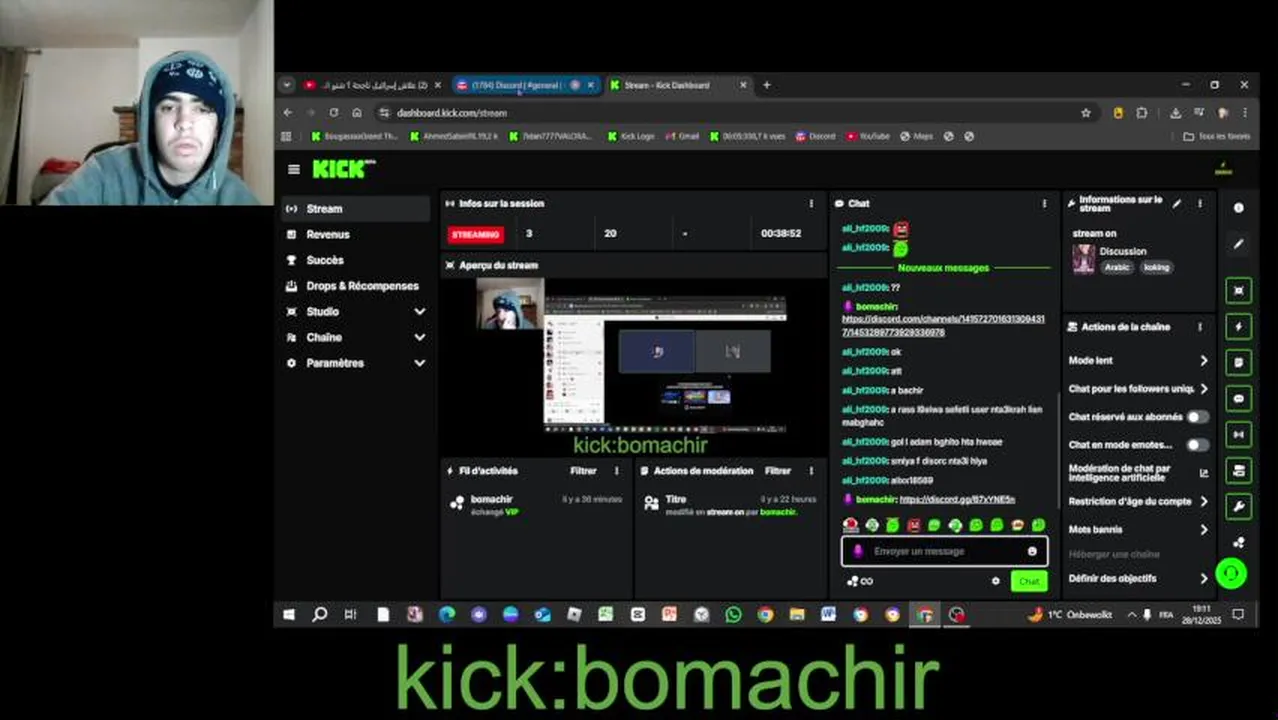Viewport: 1278px width, 720px height.
Task: Toggle Chat en mode emotes
Action: [x=1197, y=445]
